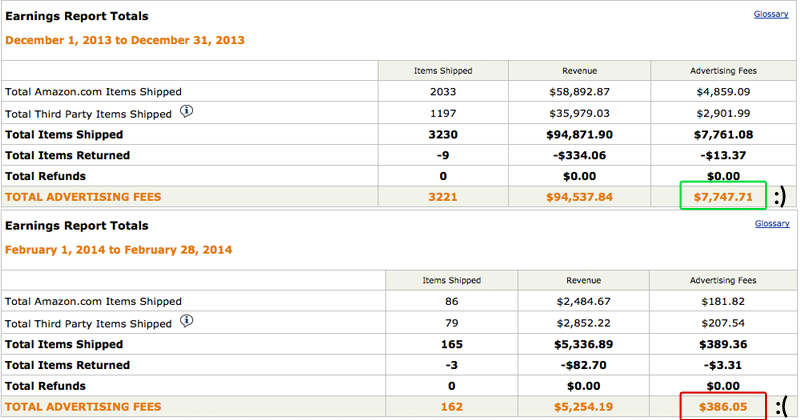Select the $181.82 advertising fees cell
Image resolution: width=800 pixels, height=420 pixels.
(x=723, y=302)
